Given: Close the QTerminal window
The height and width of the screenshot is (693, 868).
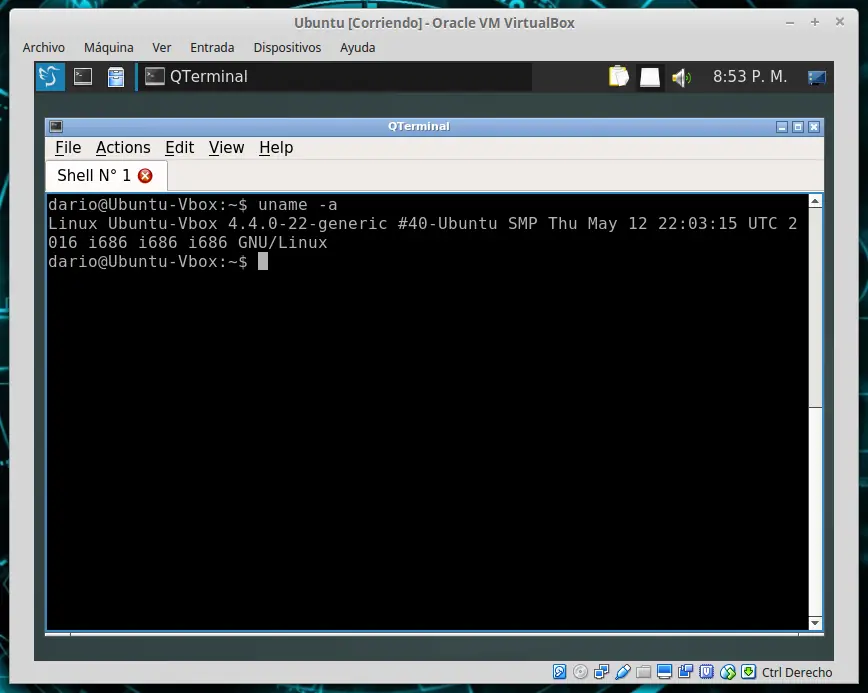Looking at the screenshot, I should [814, 127].
